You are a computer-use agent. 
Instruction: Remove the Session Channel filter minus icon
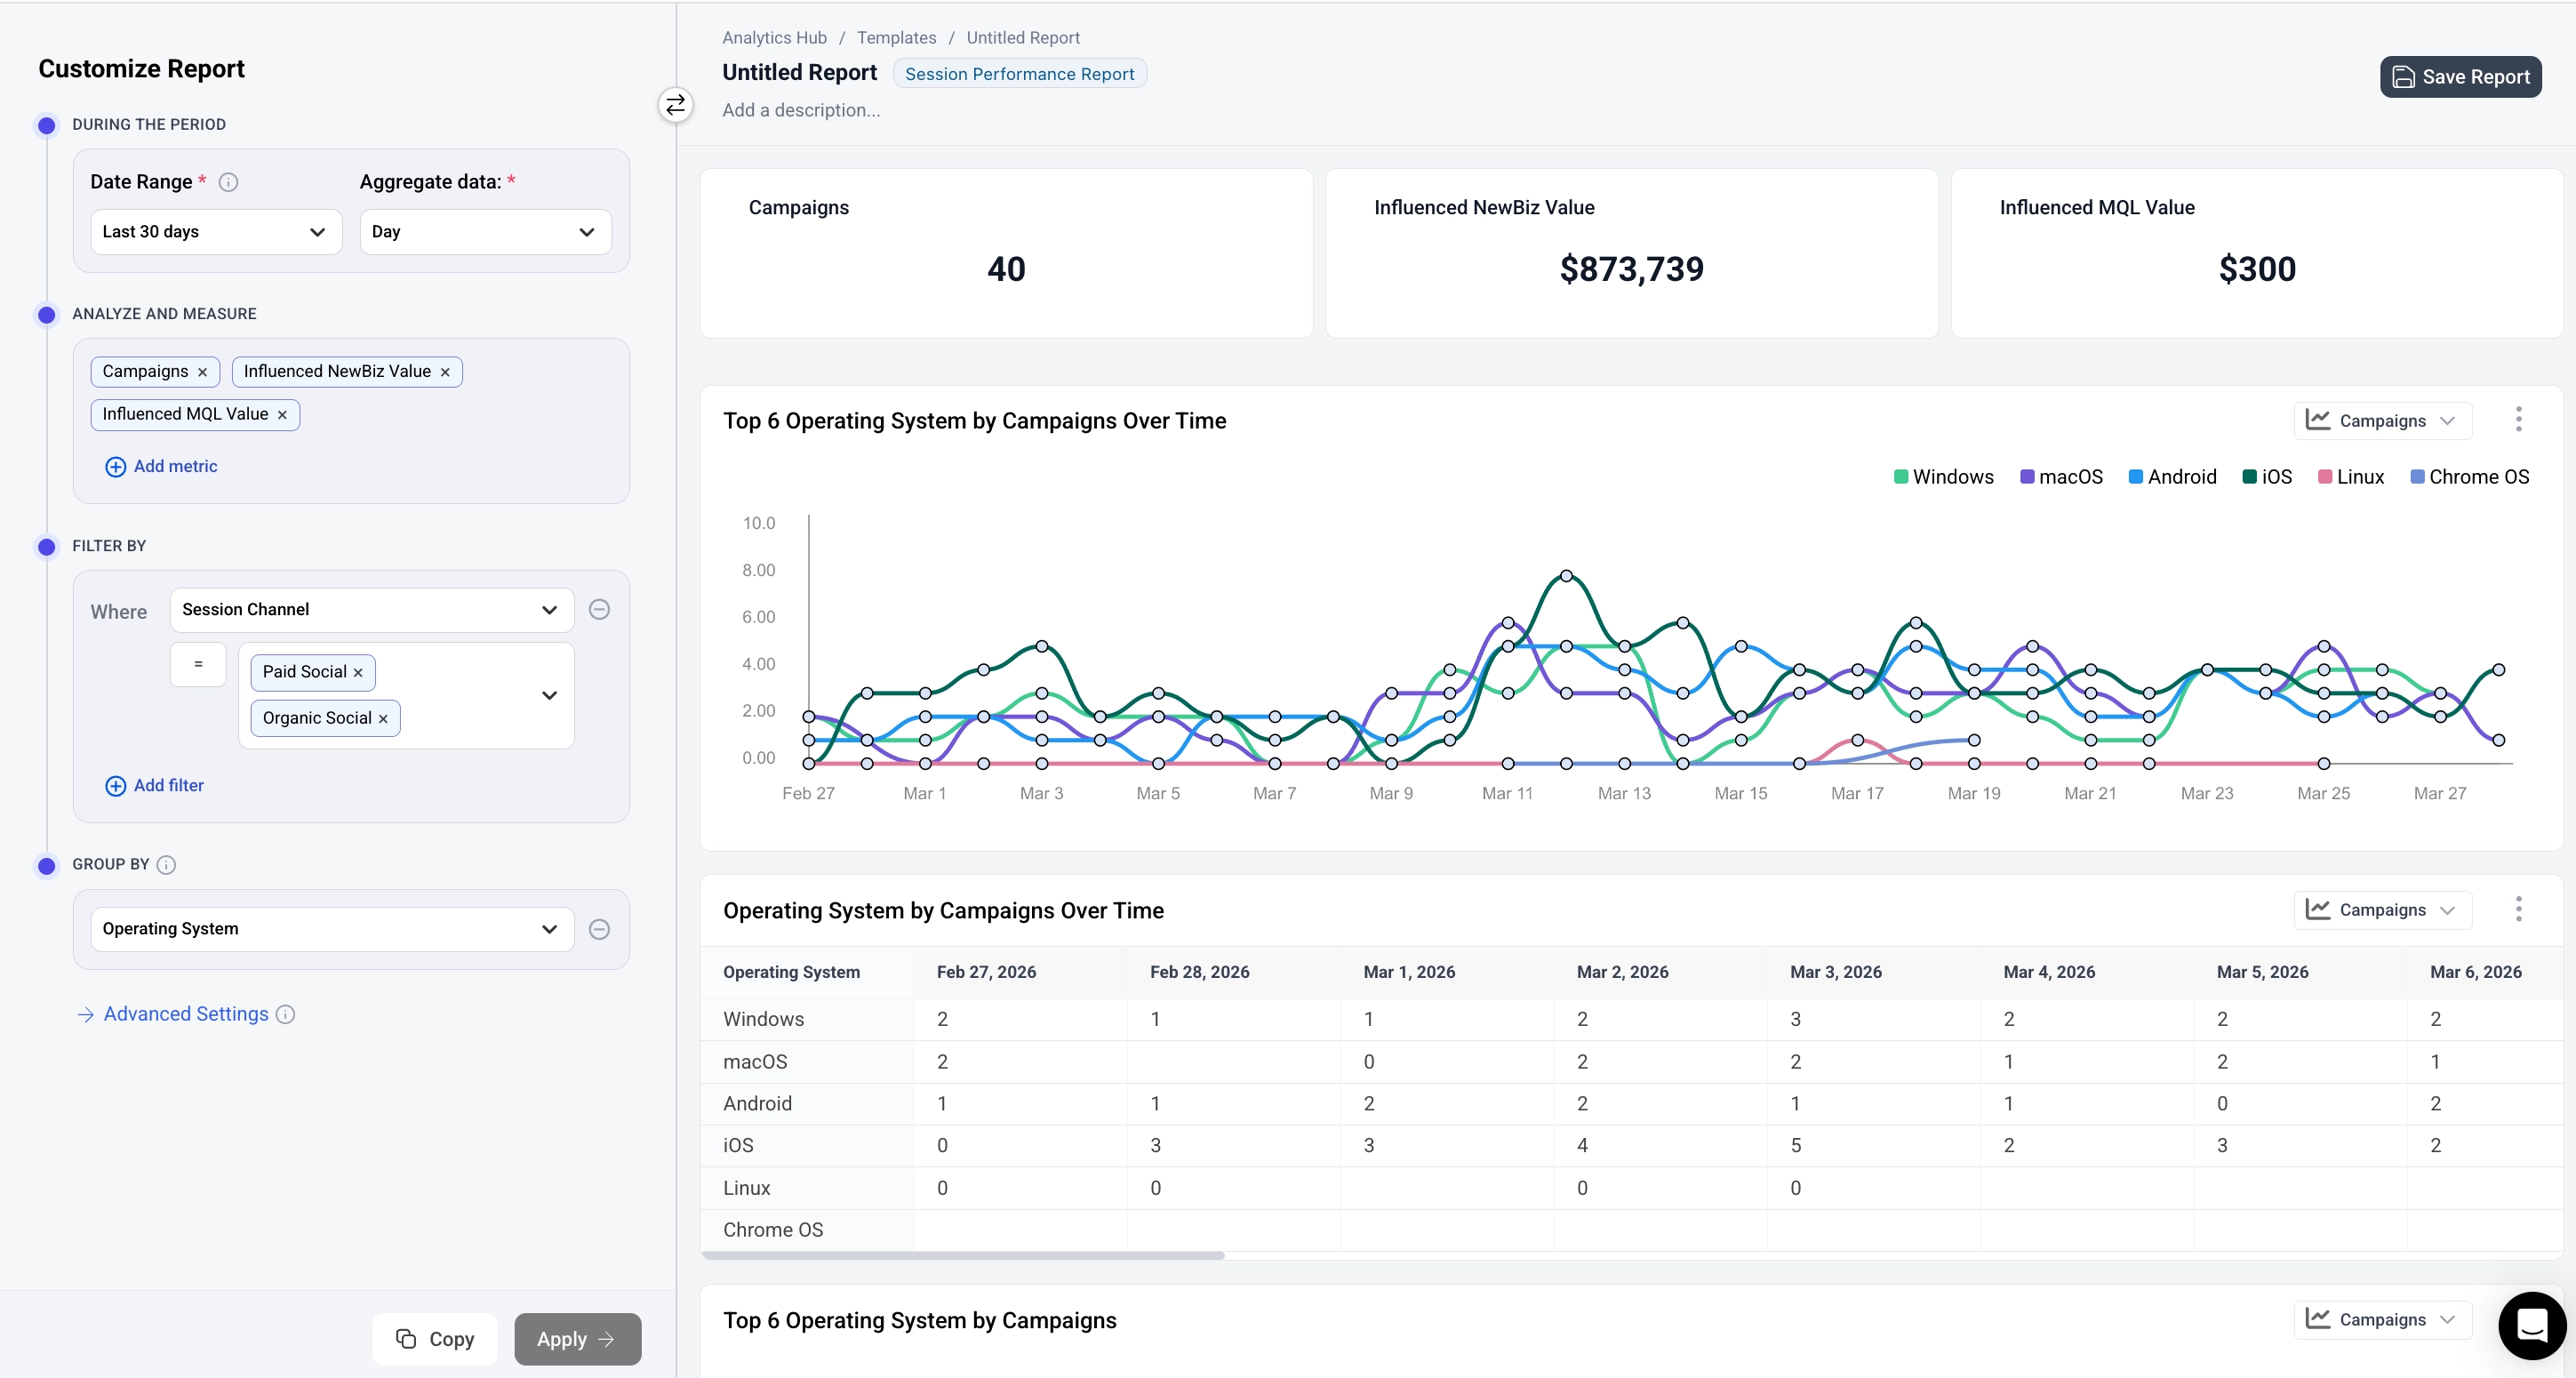pyautogui.click(x=599, y=609)
